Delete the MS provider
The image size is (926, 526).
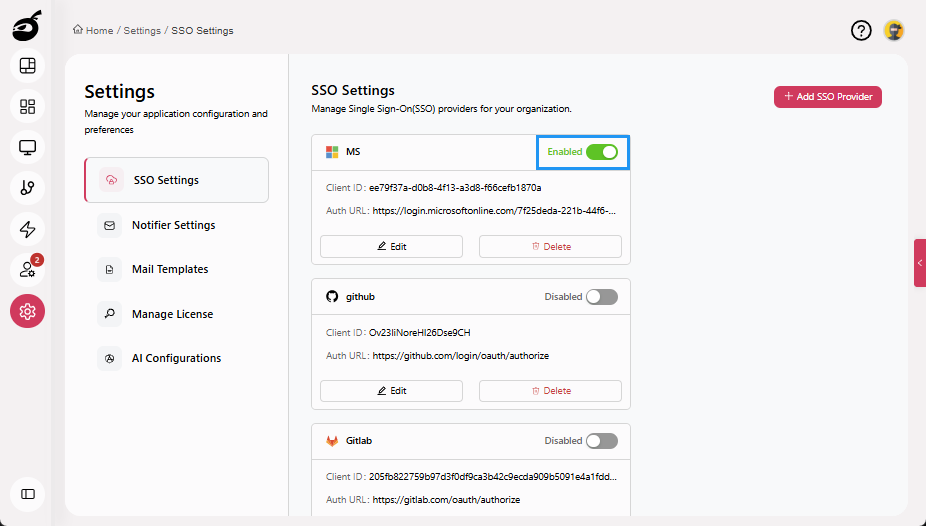[550, 247]
